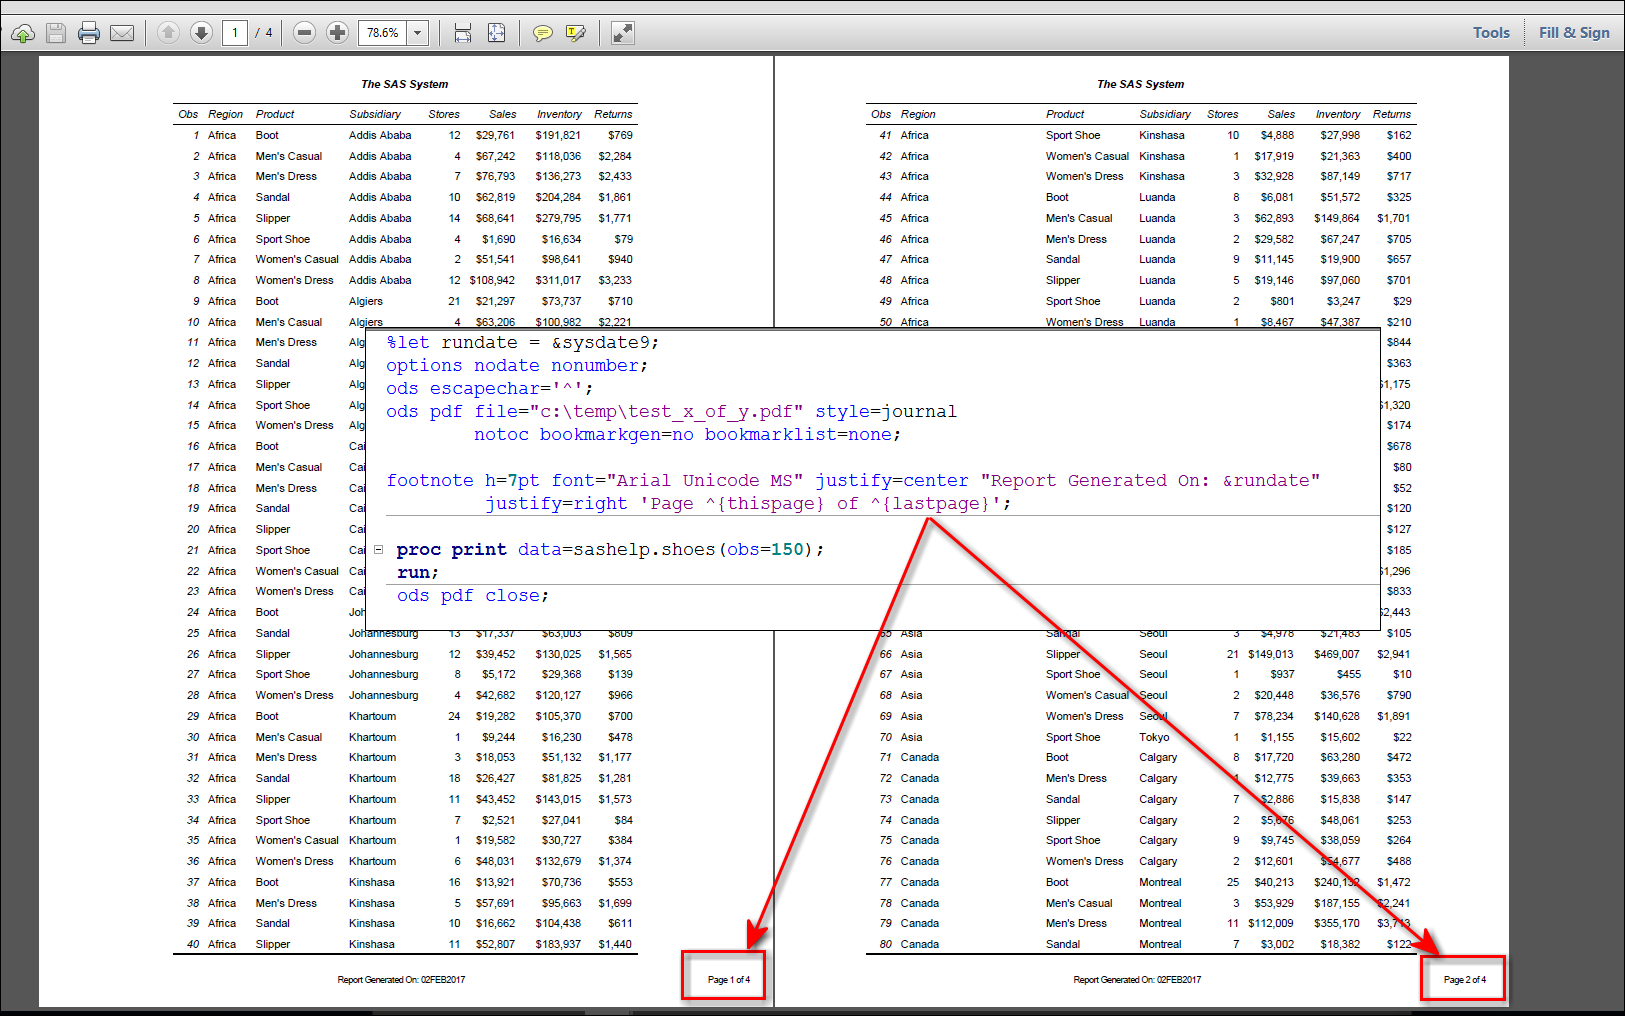Viewport: 1625px width, 1016px height.
Task: Switch to Fill & Sign
Action: pyautogui.click(x=1573, y=31)
